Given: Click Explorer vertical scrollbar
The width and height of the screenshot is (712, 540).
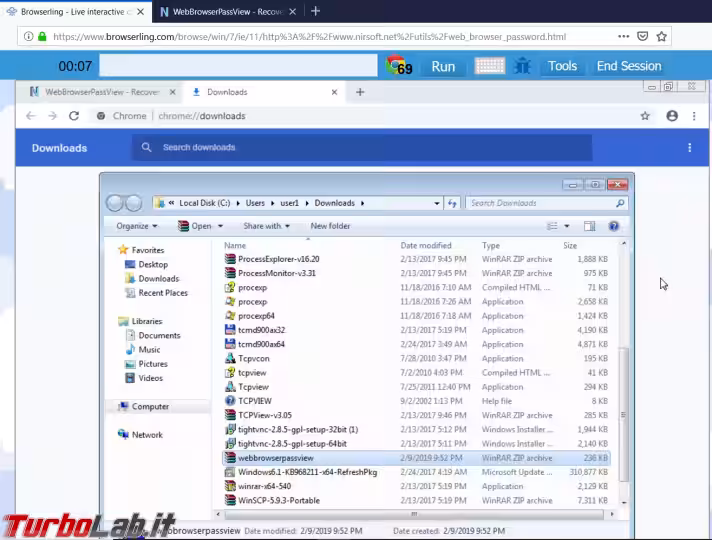Looking at the screenshot, I should point(624,415).
